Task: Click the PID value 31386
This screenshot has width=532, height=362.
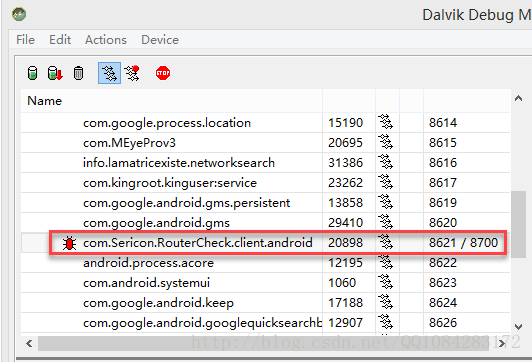Action: tap(345, 163)
